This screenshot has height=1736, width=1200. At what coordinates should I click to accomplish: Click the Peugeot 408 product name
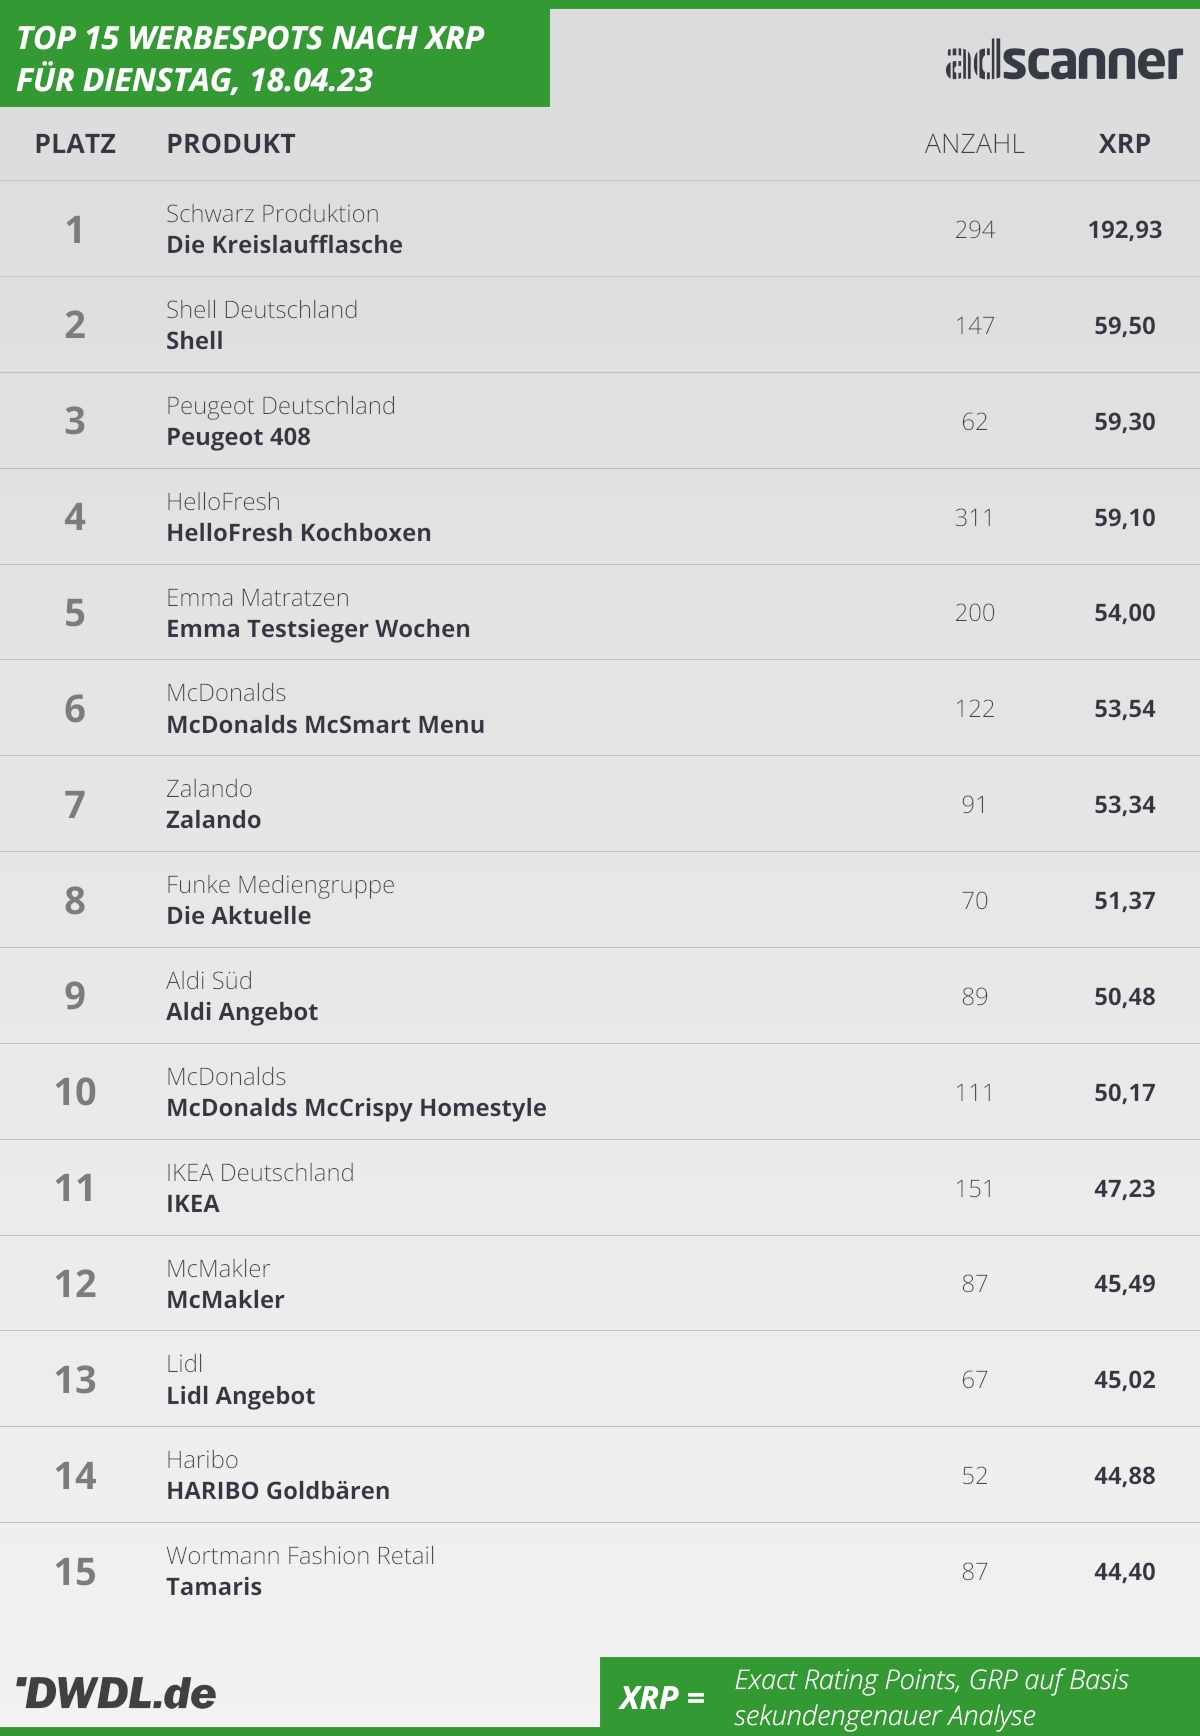tap(238, 437)
